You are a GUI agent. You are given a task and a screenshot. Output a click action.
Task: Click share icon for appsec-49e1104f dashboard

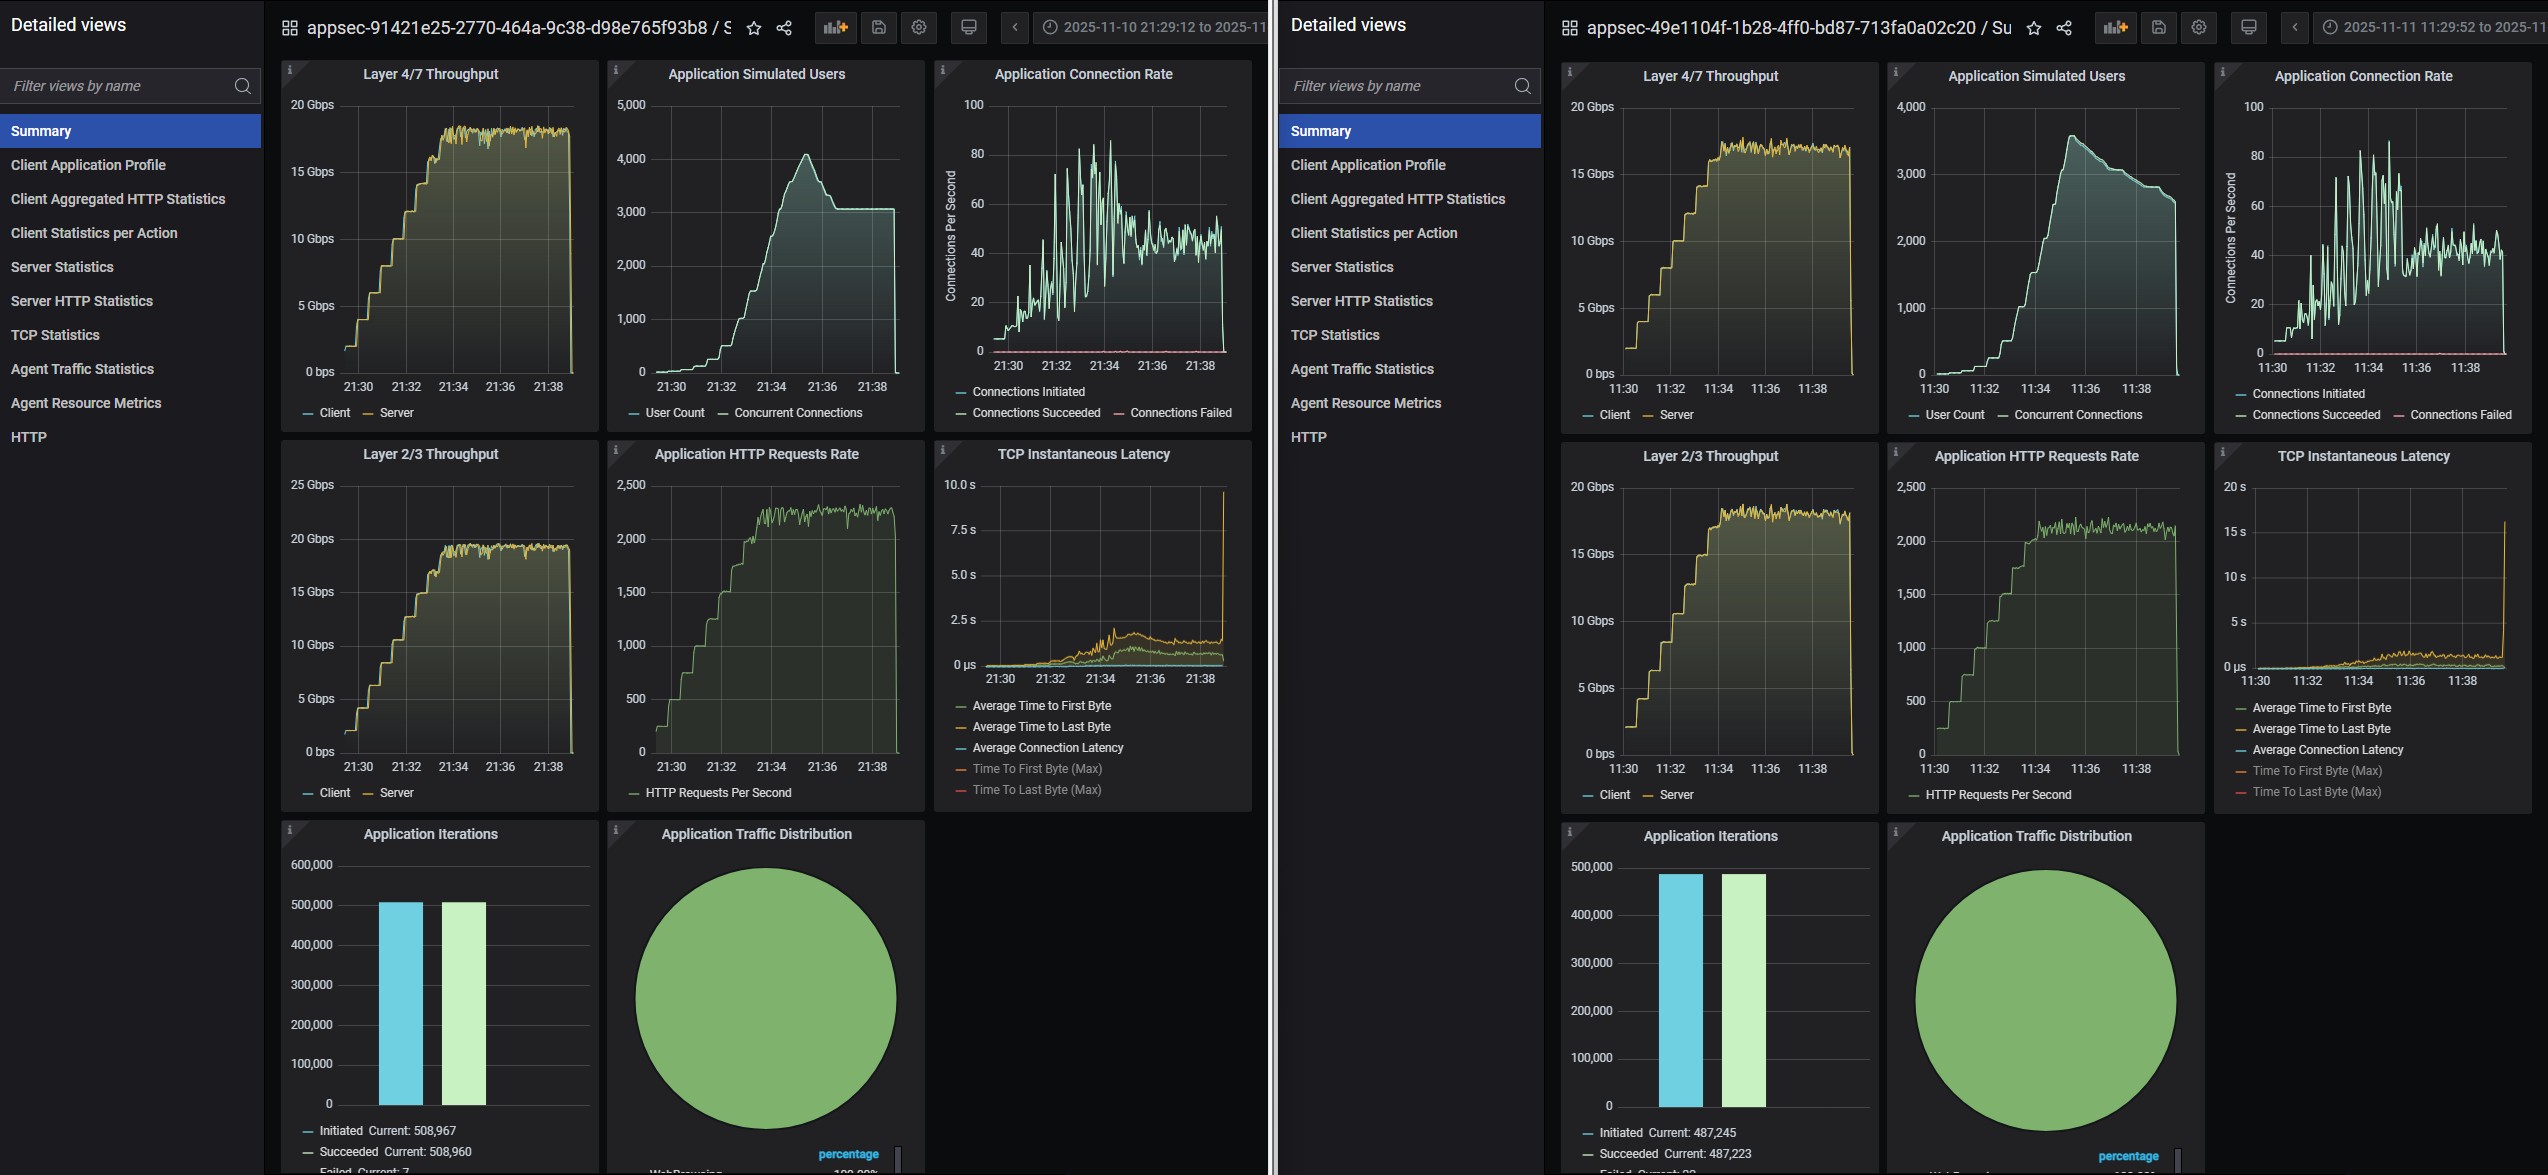2064,28
